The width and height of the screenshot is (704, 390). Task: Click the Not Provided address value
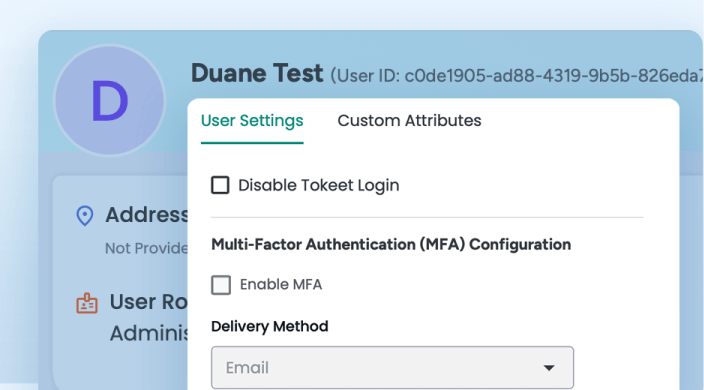(146, 248)
